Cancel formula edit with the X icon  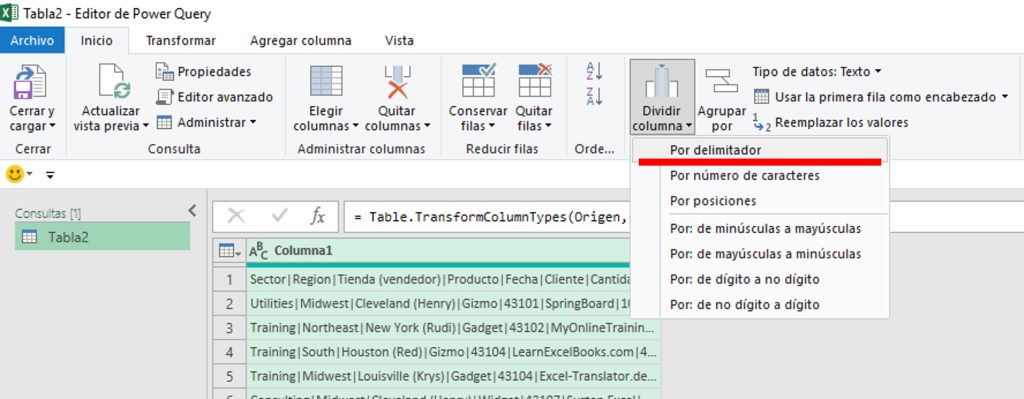(x=236, y=216)
